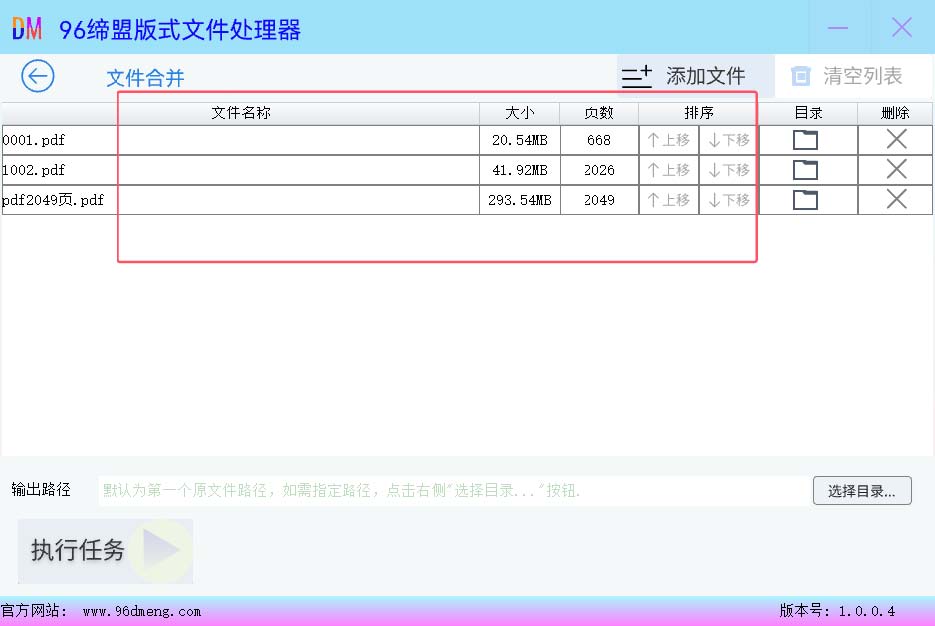Click the 文件名称 column header
Viewport: 935px width, 626px height.
coord(241,113)
